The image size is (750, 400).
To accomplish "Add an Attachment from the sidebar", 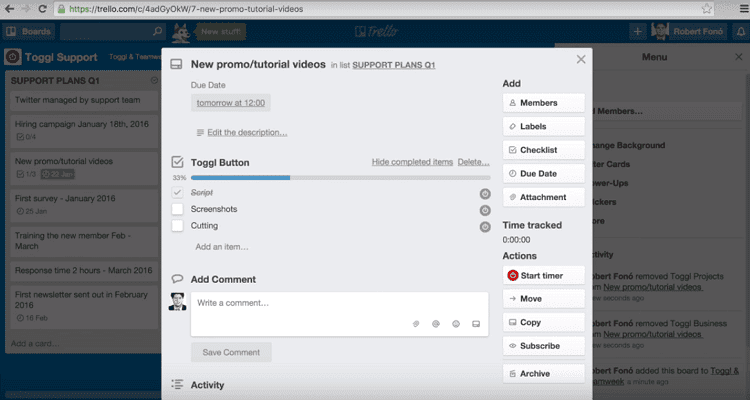I will [x=543, y=197].
